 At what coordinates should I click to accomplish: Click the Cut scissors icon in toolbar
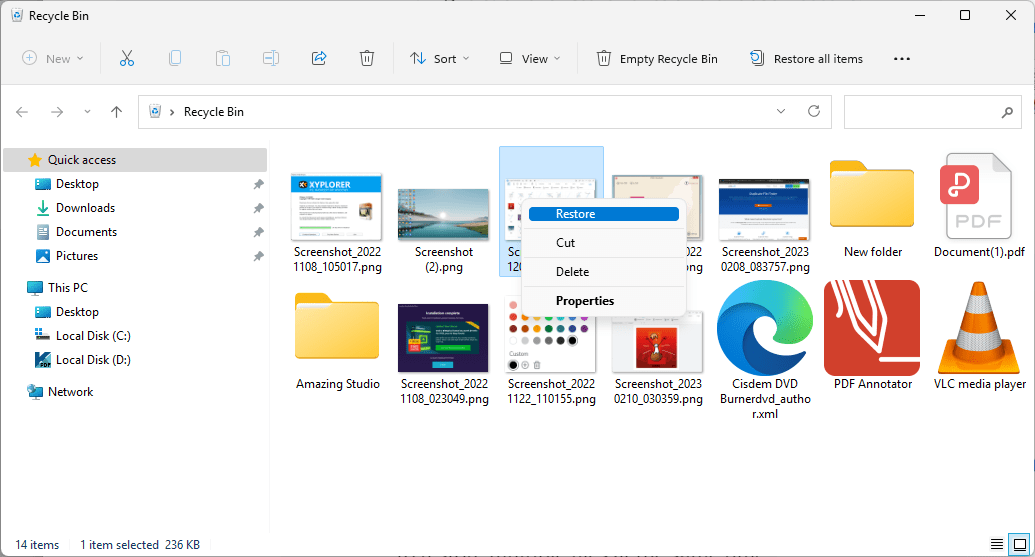click(126, 58)
